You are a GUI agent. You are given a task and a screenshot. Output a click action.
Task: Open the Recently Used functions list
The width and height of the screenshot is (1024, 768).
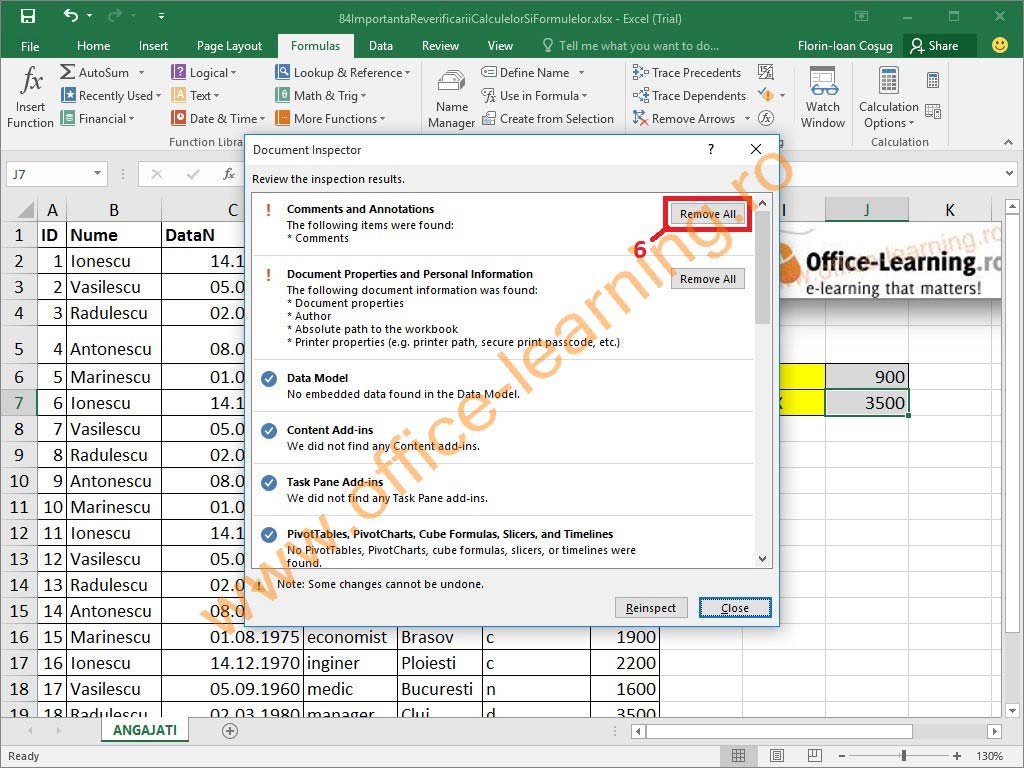[x=111, y=95]
